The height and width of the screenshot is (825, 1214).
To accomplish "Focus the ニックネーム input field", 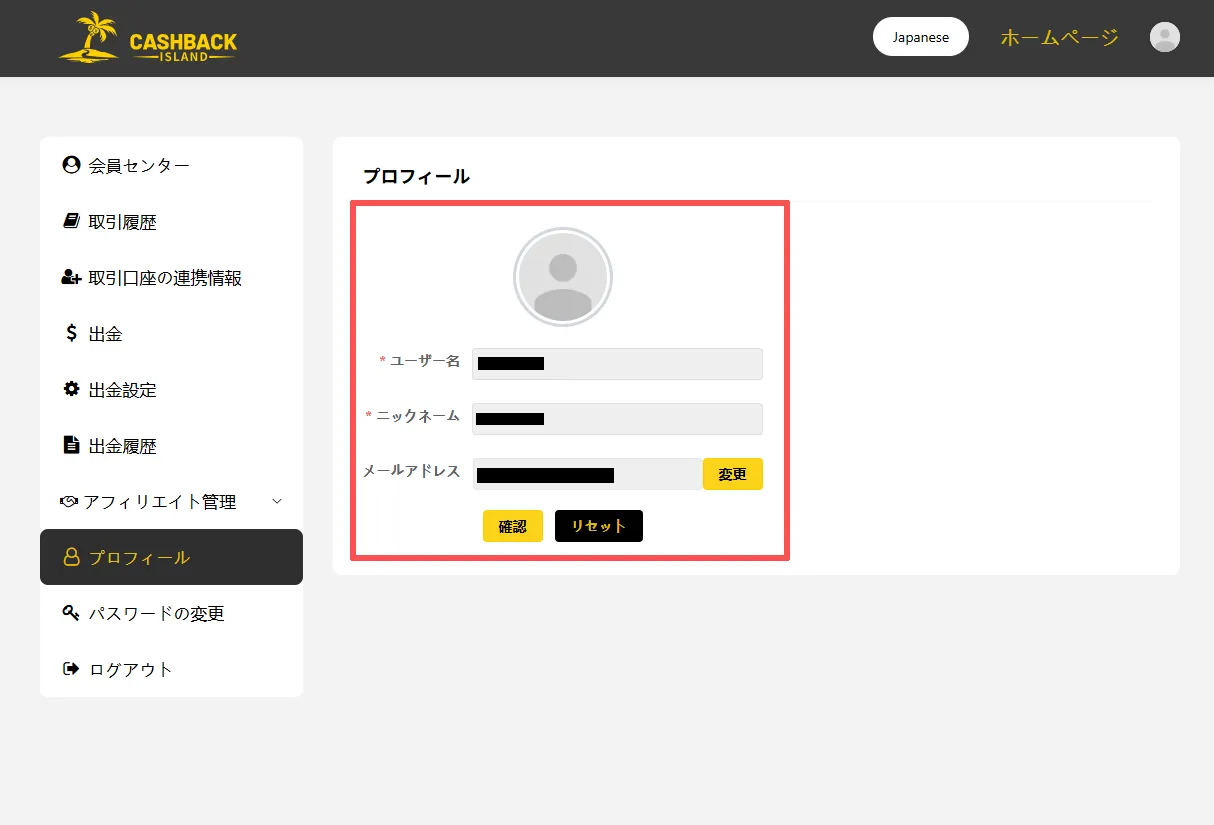I will pyautogui.click(x=617, y=419).
